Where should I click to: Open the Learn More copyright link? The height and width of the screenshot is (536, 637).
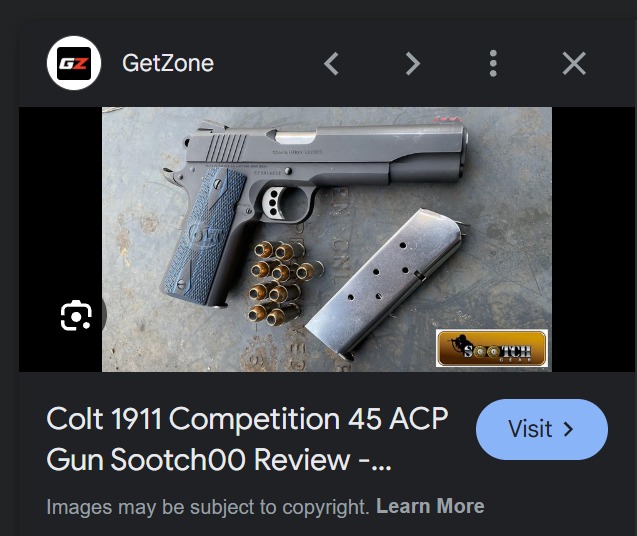(430, 506)
